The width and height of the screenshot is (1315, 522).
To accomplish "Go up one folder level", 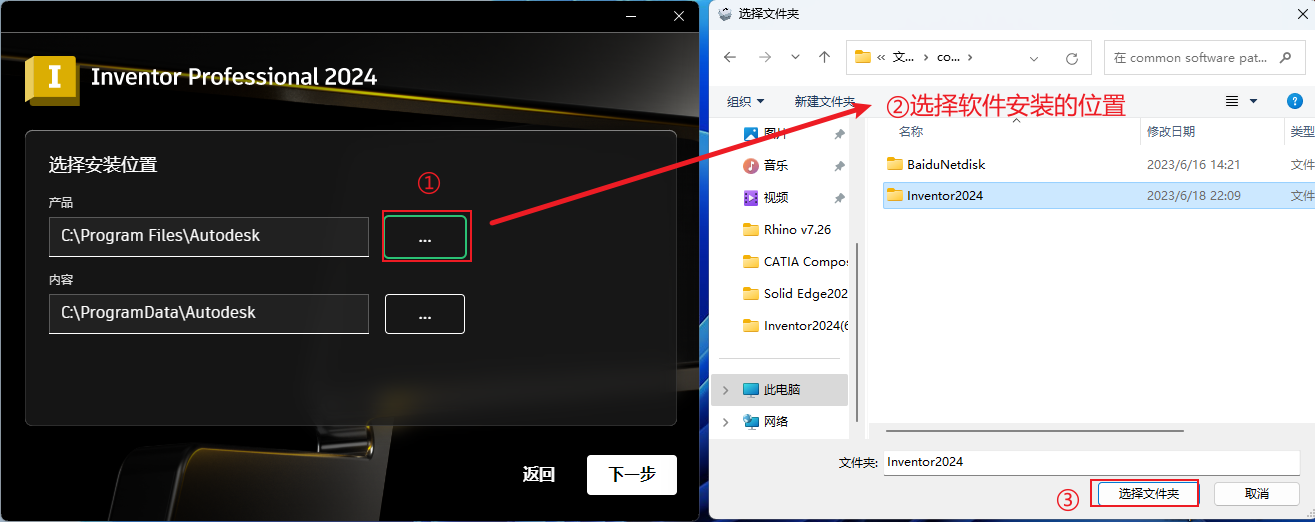I will pos(824,58).
